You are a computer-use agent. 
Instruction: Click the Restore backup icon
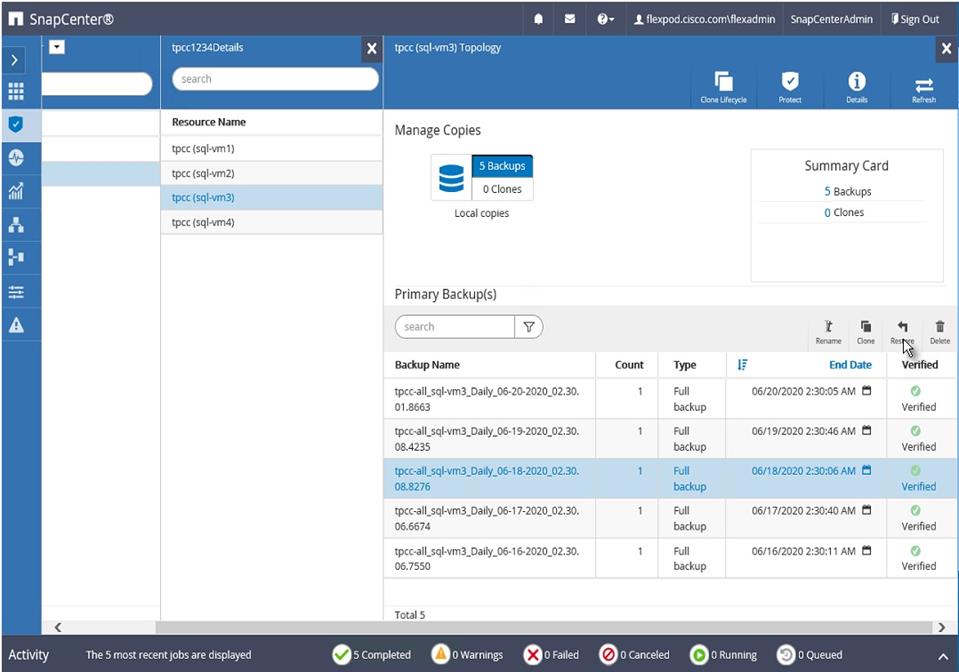(x=902, y=332)
